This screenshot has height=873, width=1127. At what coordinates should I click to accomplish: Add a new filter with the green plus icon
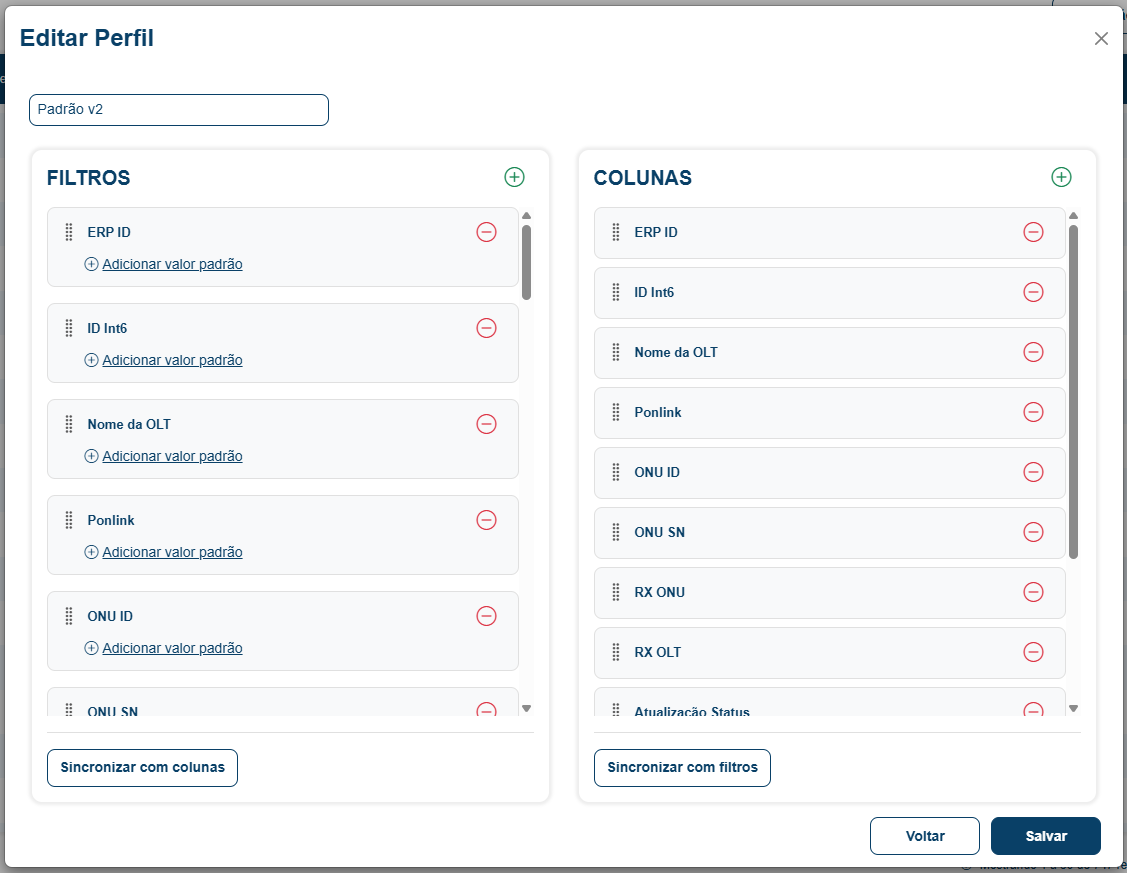coord(514,177)
